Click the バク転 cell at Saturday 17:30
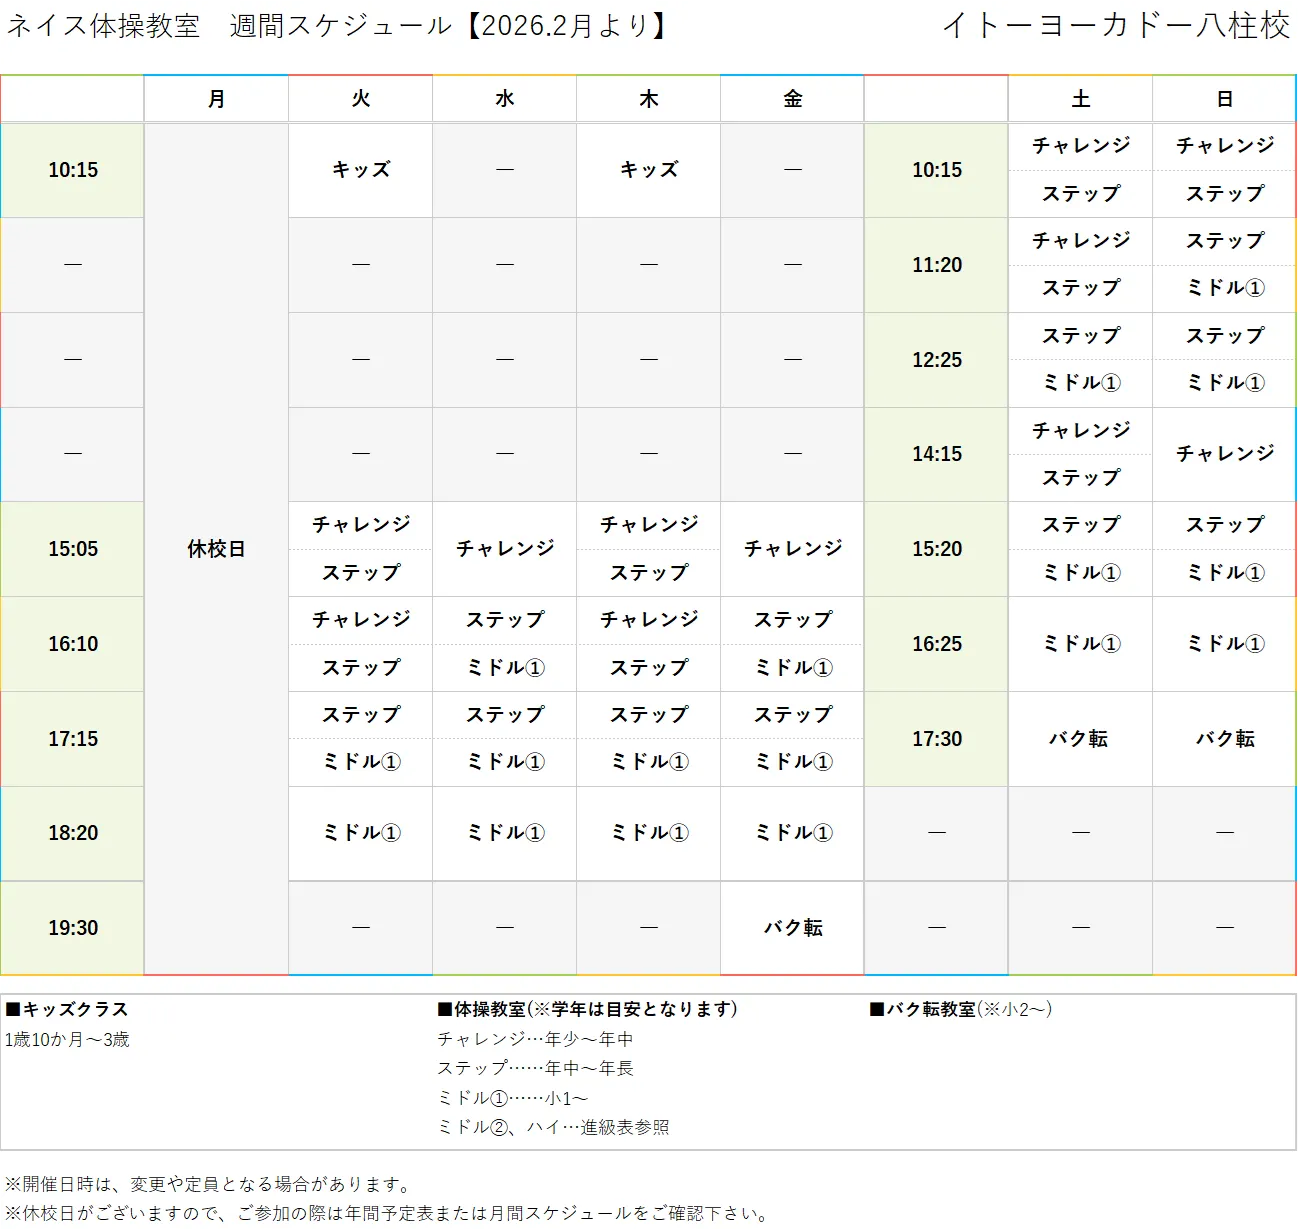 pos(1080,739)
